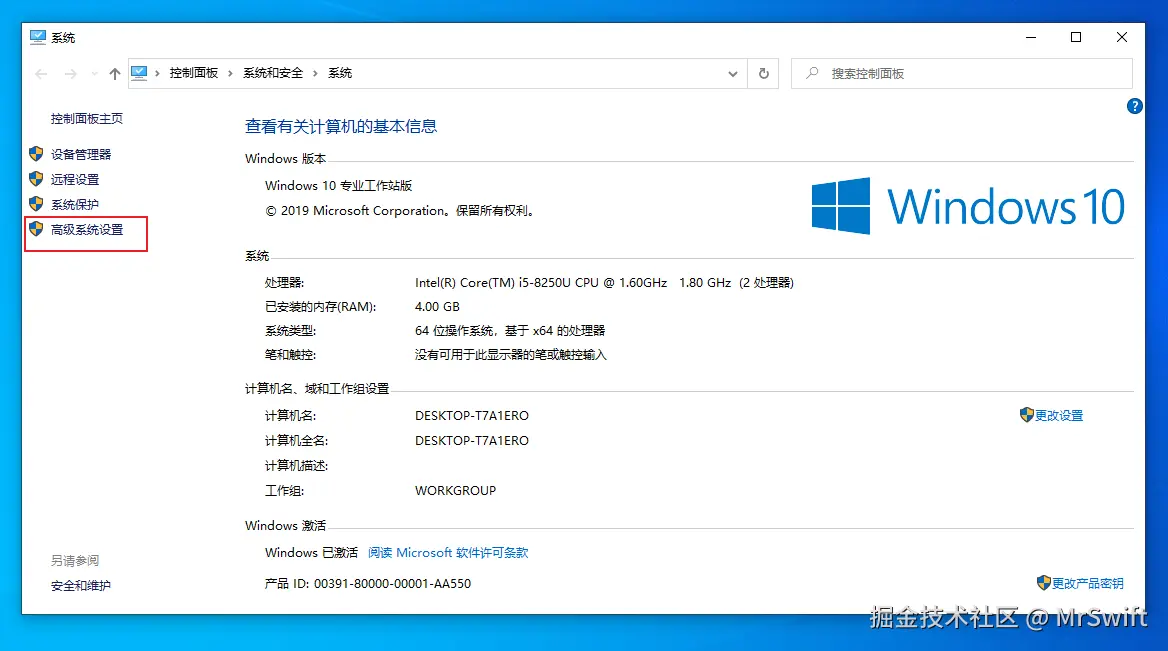Viewport: 1168px width, 651px height.
Task: Click the computer icon in address bar
Action: [139, 72]
